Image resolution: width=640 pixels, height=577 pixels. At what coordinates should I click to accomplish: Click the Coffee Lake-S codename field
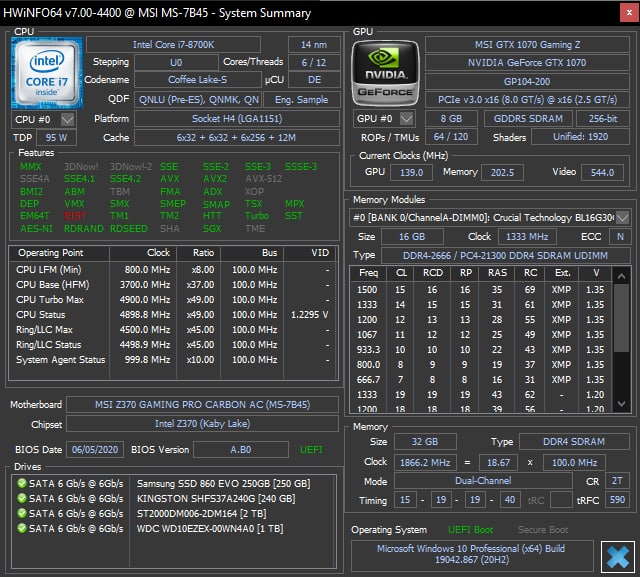(x=198, y=80)
